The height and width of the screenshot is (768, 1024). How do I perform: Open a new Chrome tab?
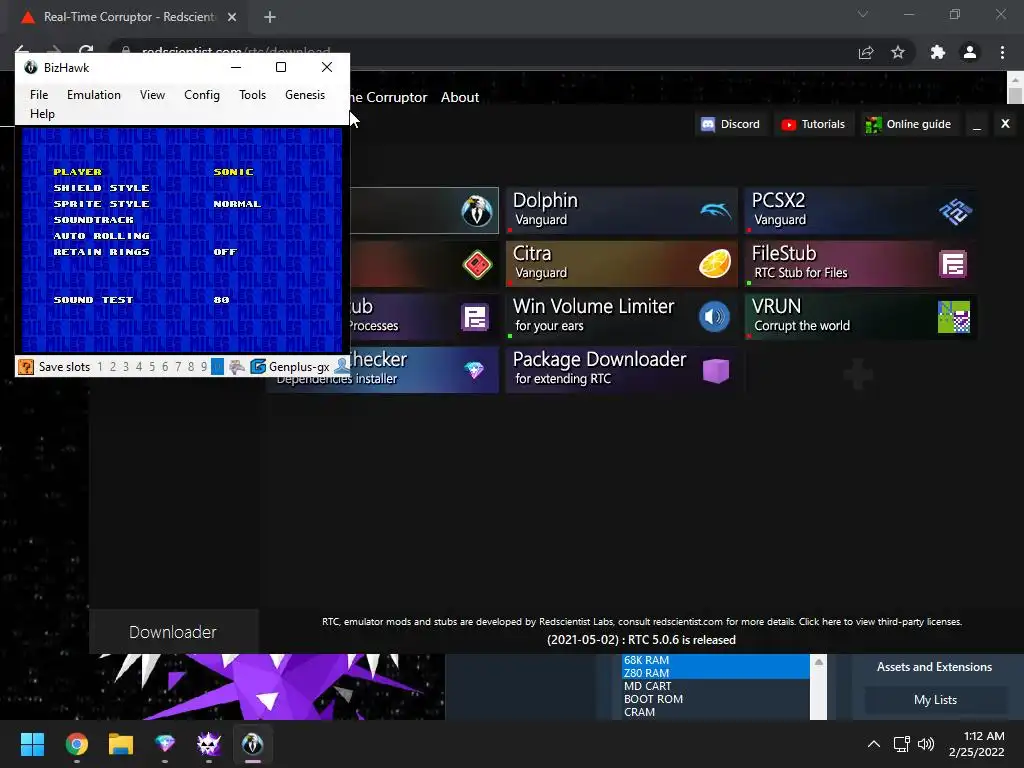270,17
